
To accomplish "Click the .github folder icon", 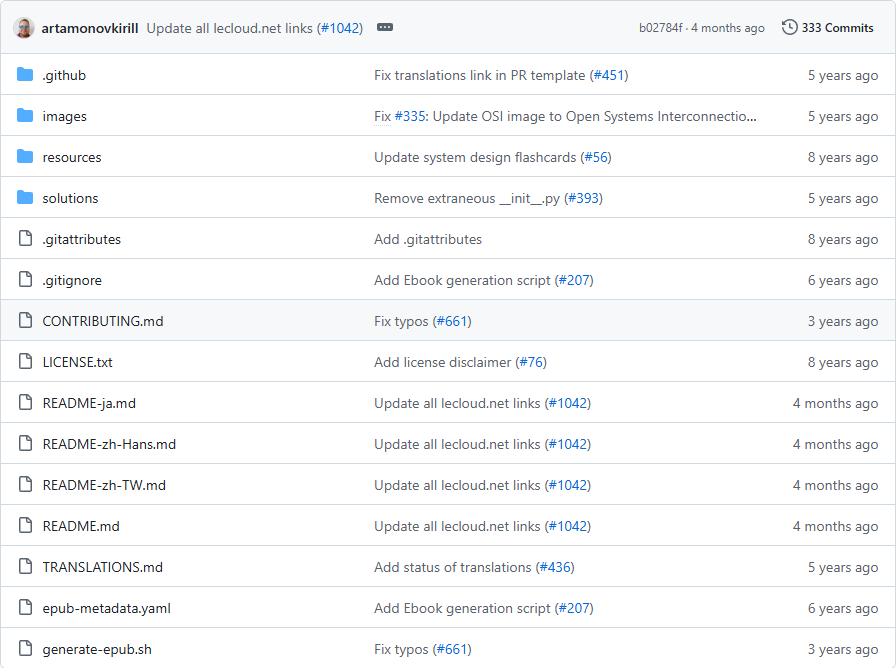I will 25,75.
